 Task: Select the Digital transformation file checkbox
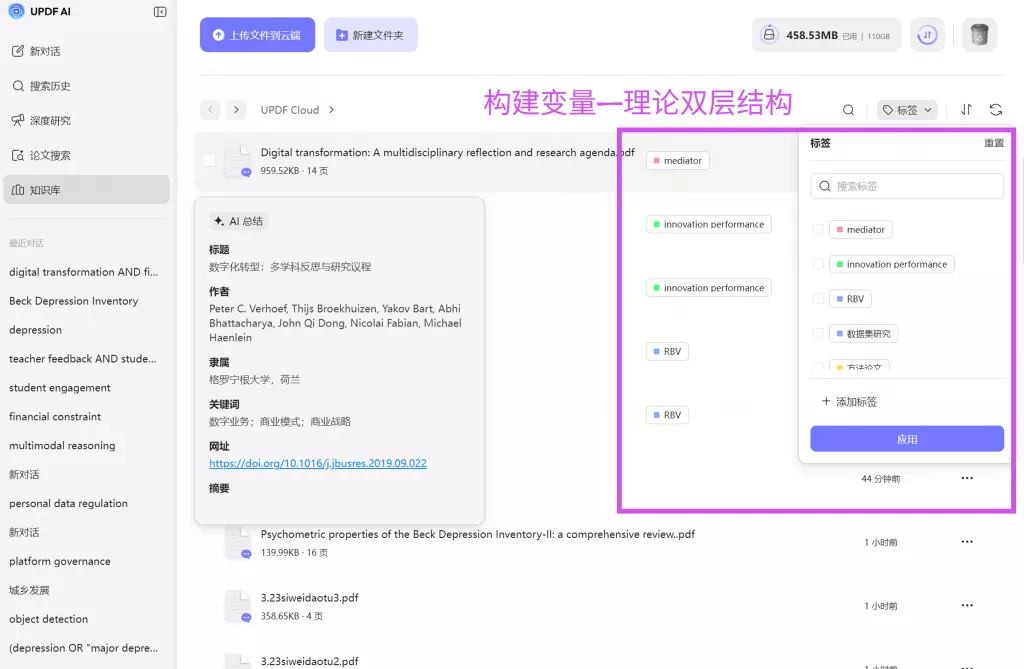click(209, 160)
